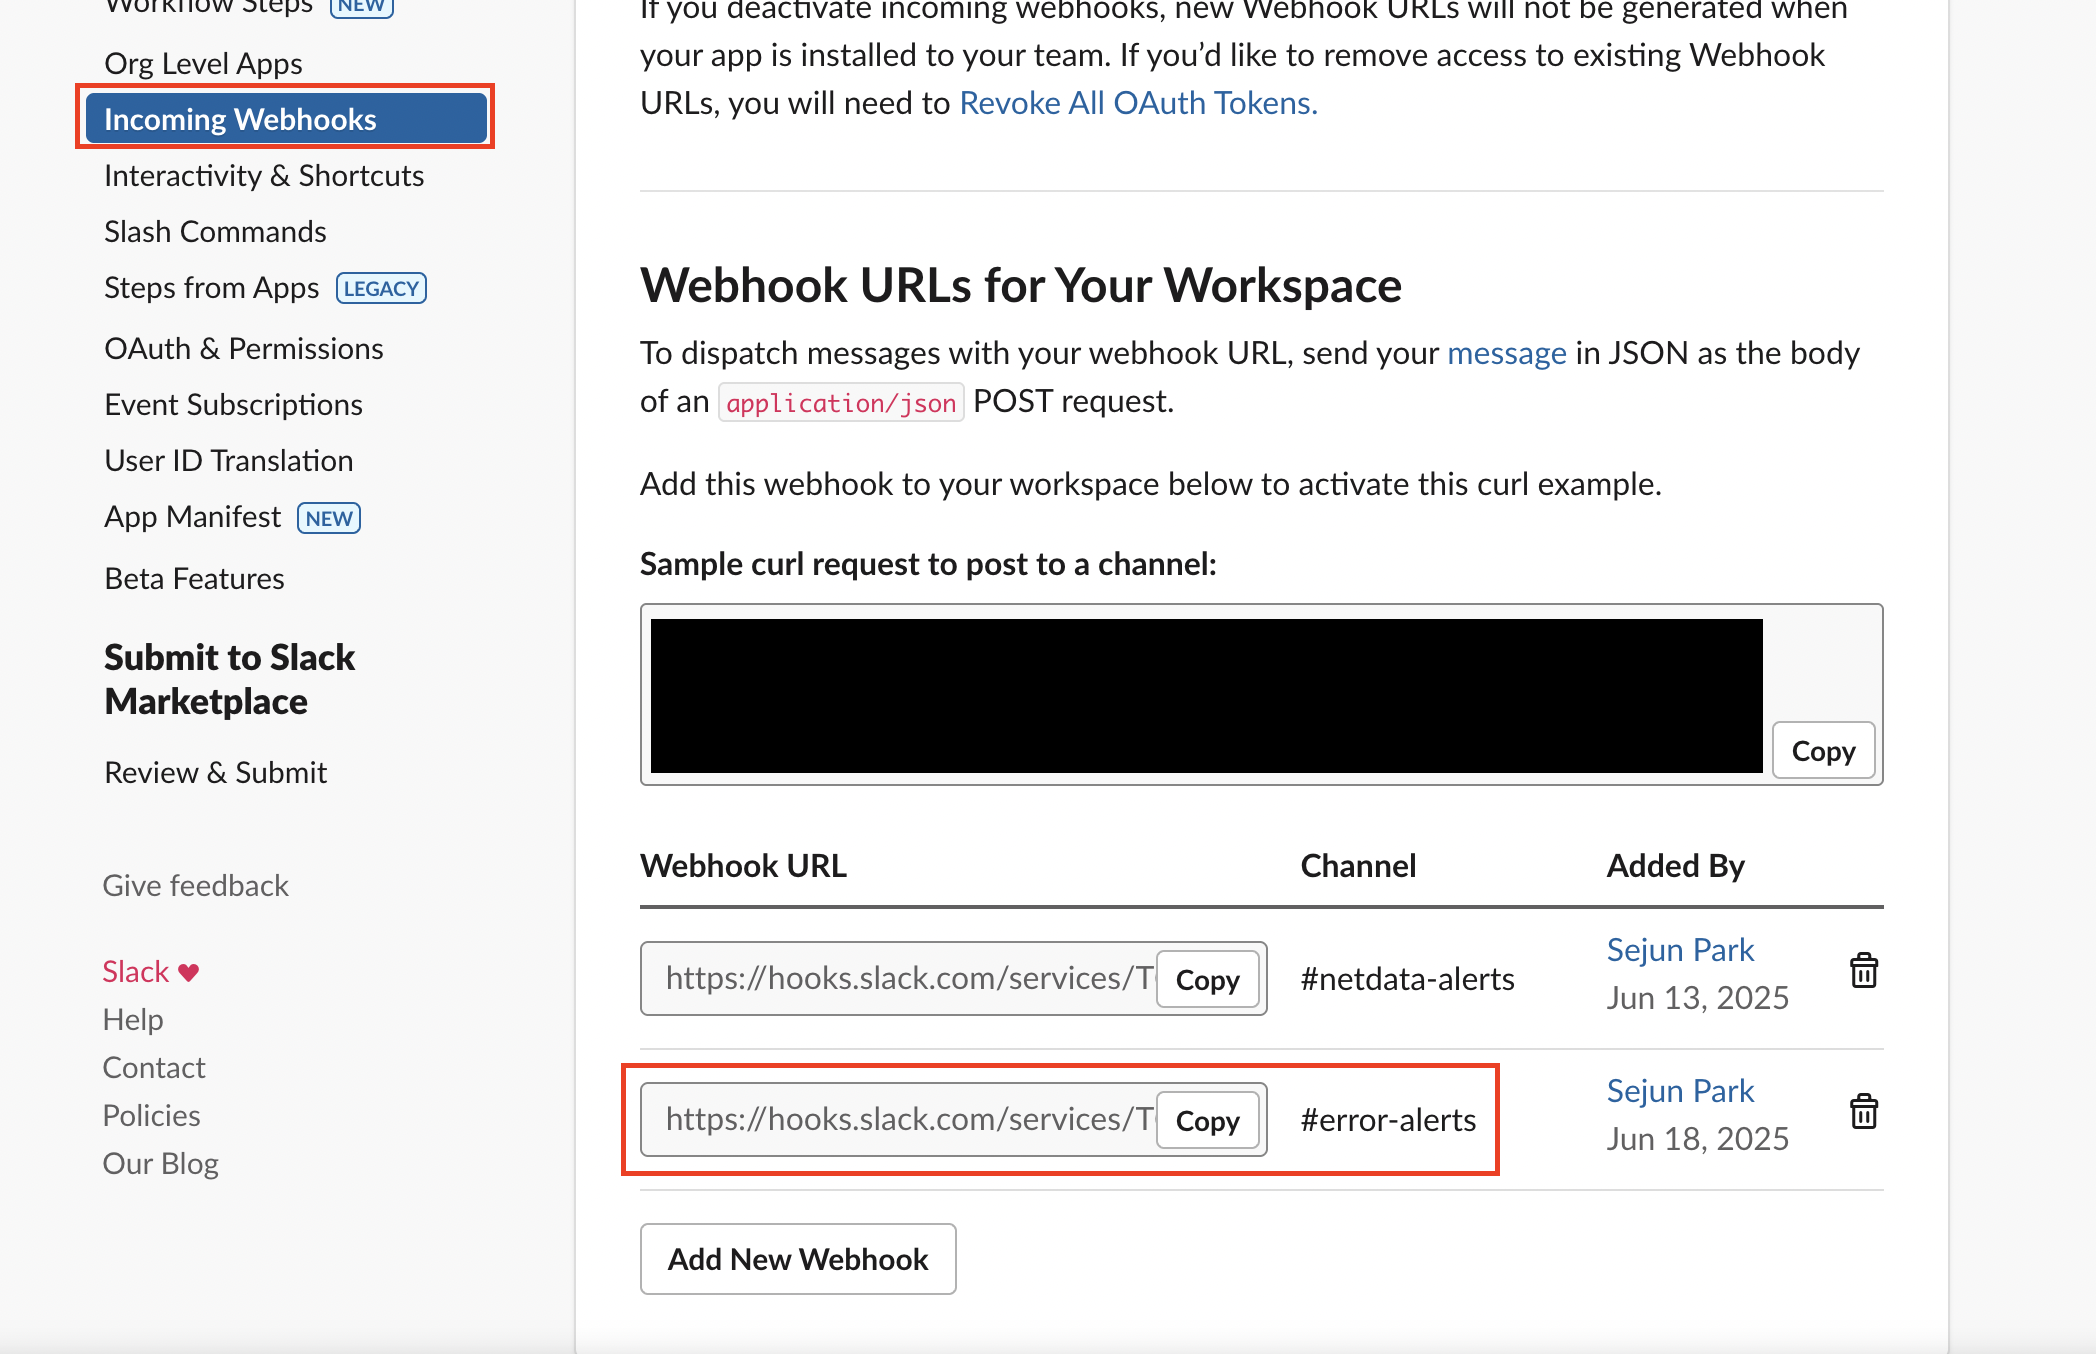This screenshot has width=2096, height=1354.
Task: Open Beta Features page
Action: tap(194, 578)
